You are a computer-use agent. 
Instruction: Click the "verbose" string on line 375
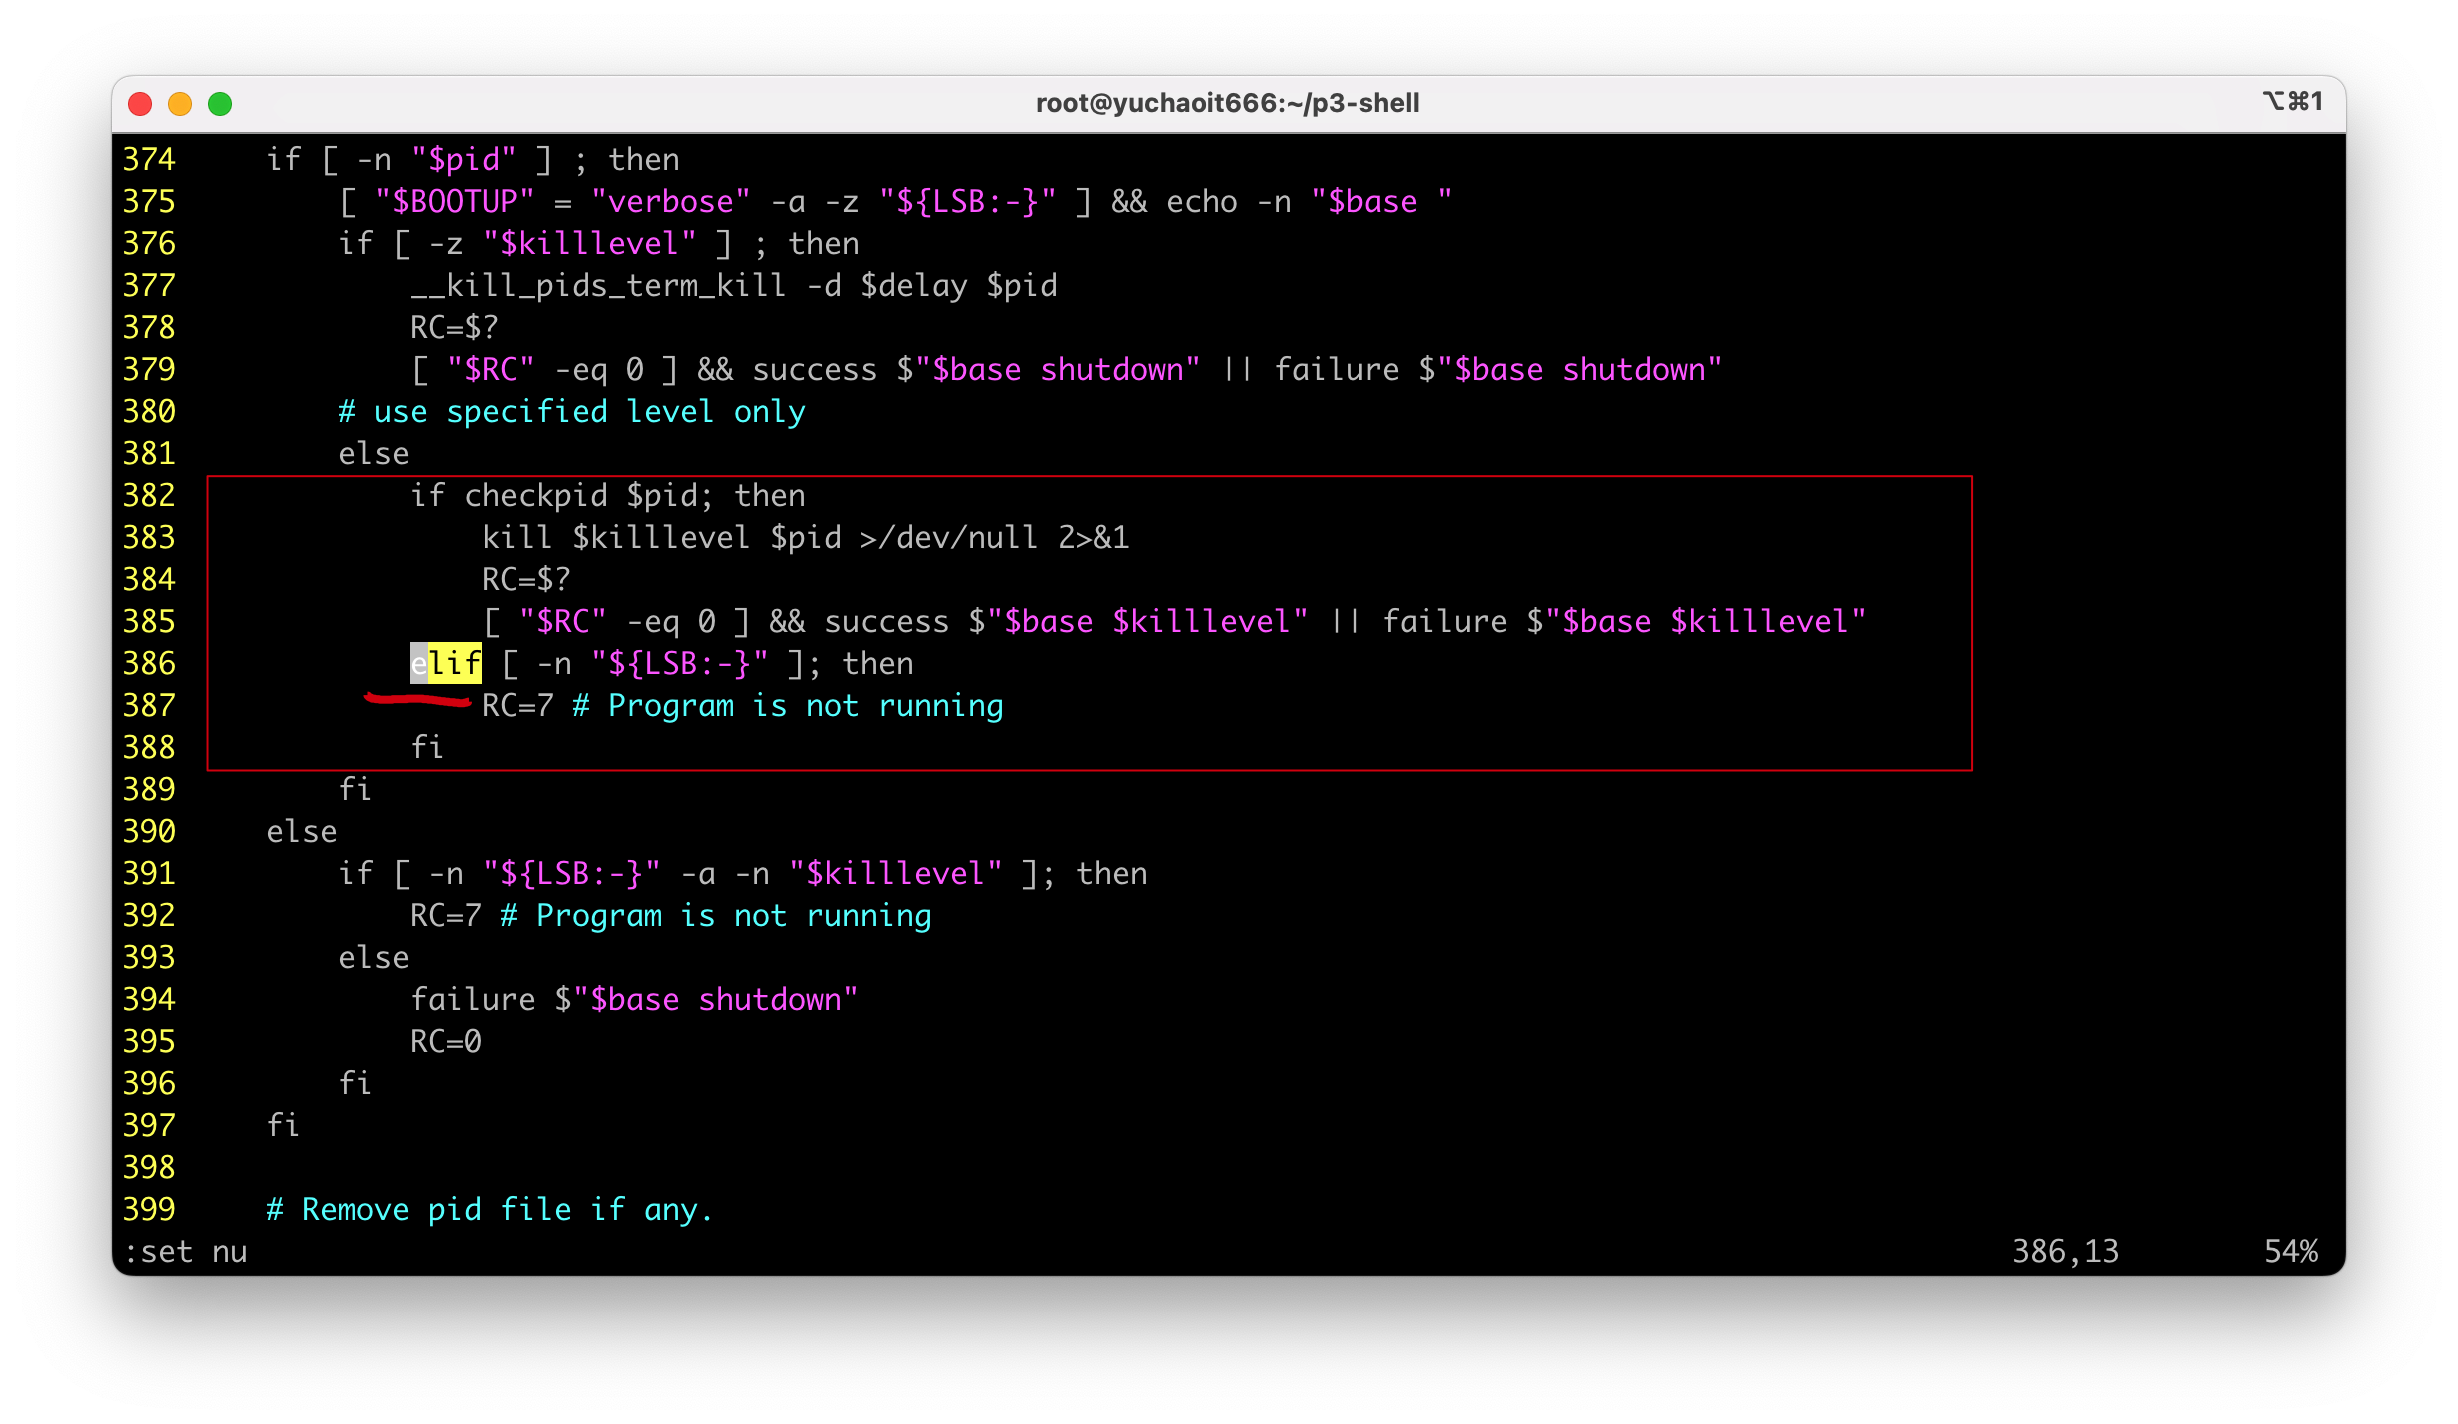(x=669, y=202)
